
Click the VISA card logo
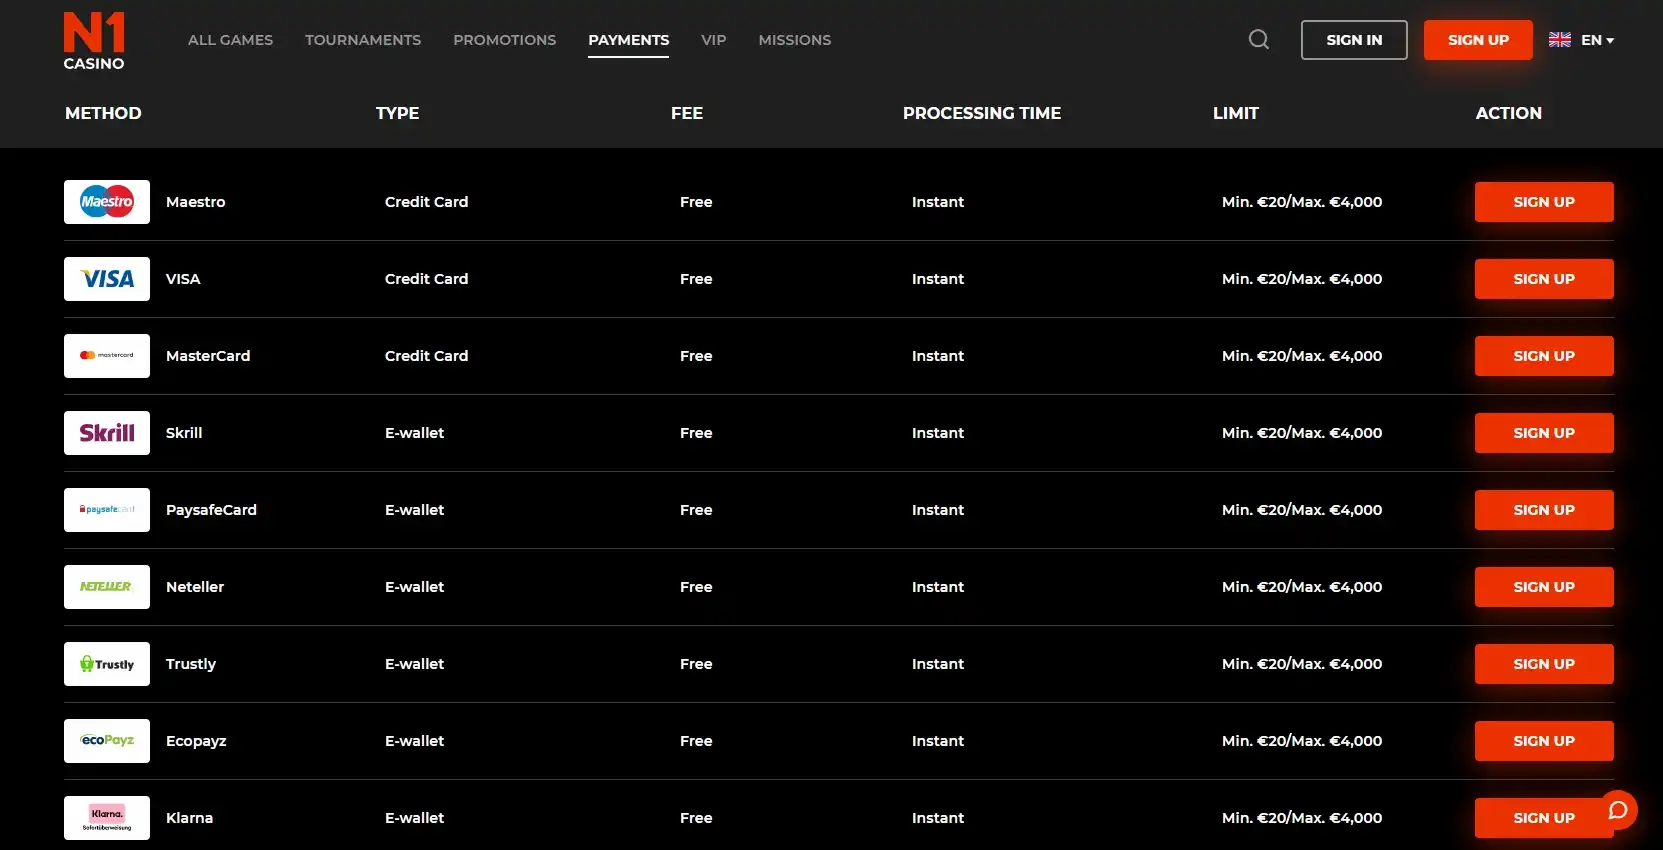[107, 279]
